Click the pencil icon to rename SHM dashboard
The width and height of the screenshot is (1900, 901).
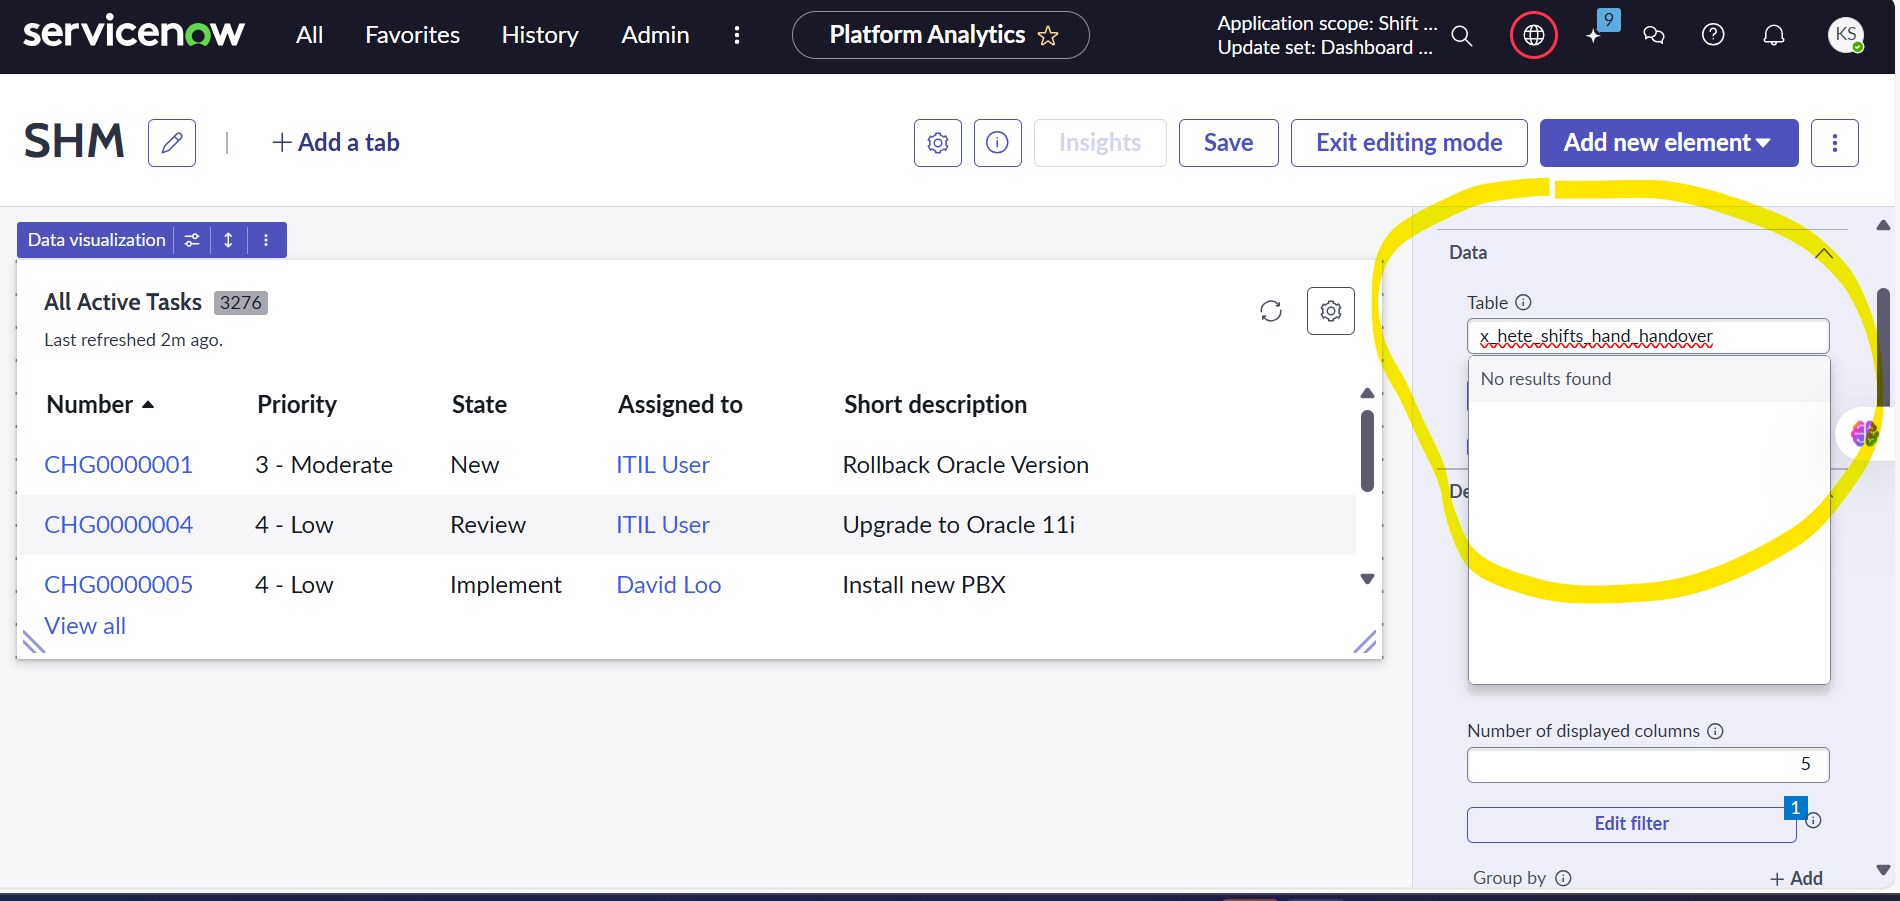172,143
